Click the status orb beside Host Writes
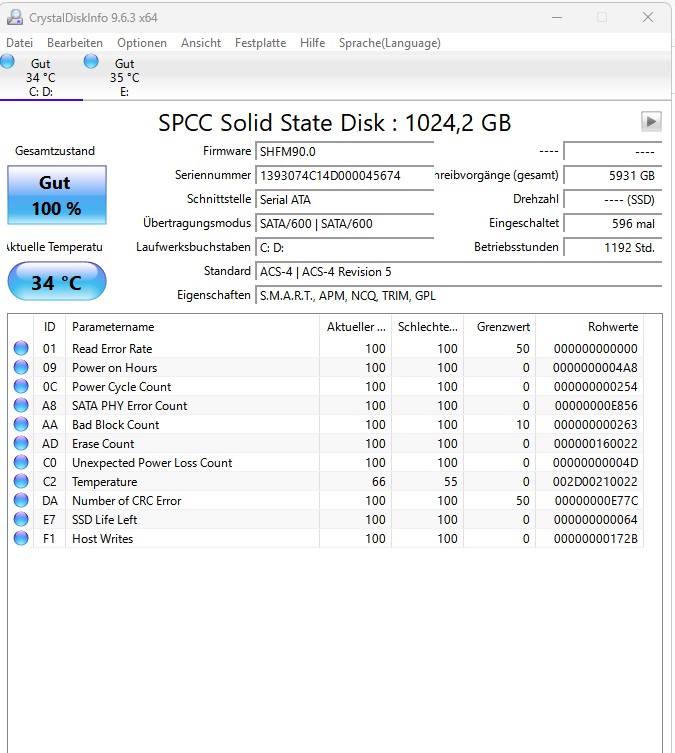 tap(21, 539)
